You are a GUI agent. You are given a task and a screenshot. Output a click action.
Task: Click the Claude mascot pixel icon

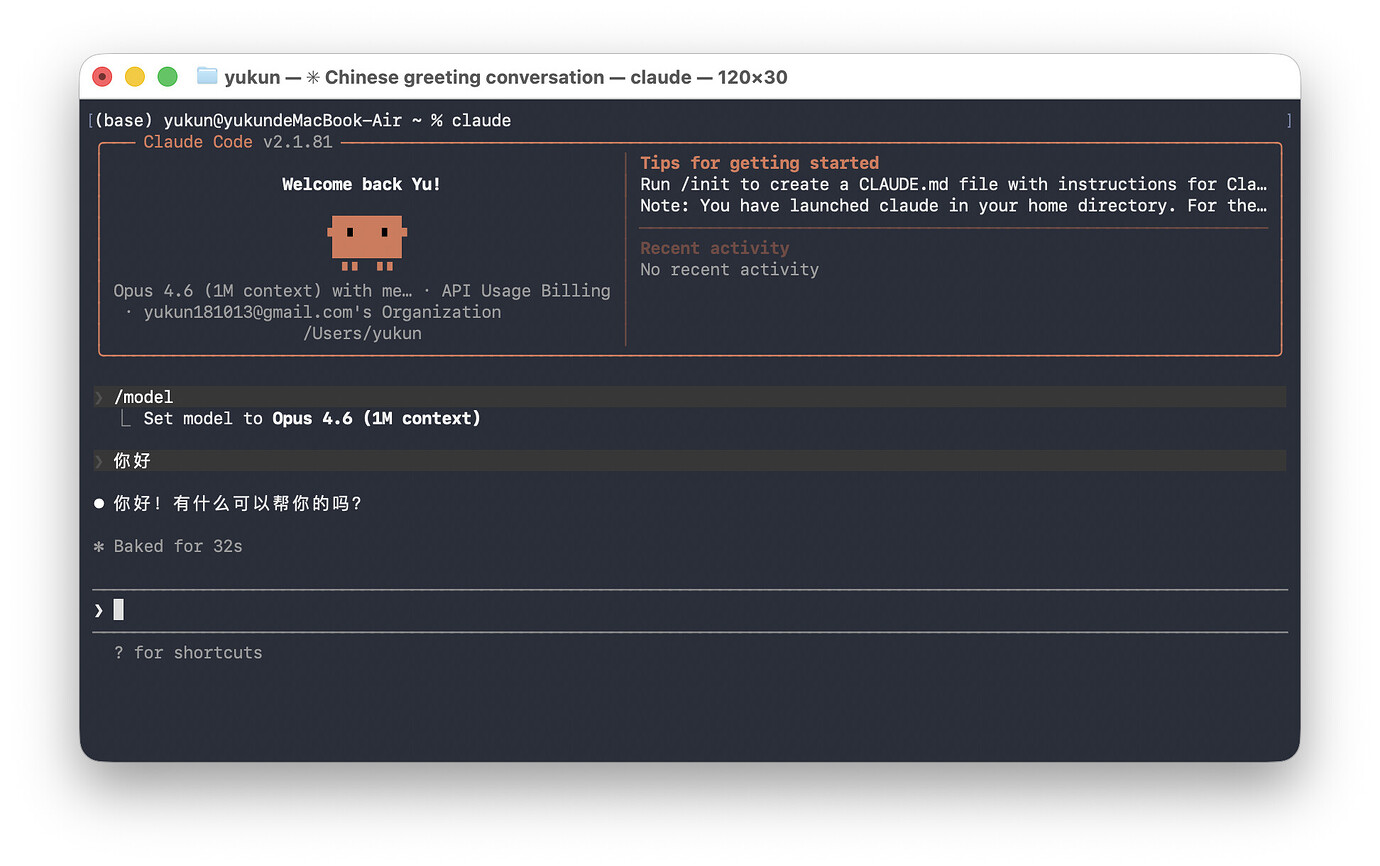click(x=367, y=242)
